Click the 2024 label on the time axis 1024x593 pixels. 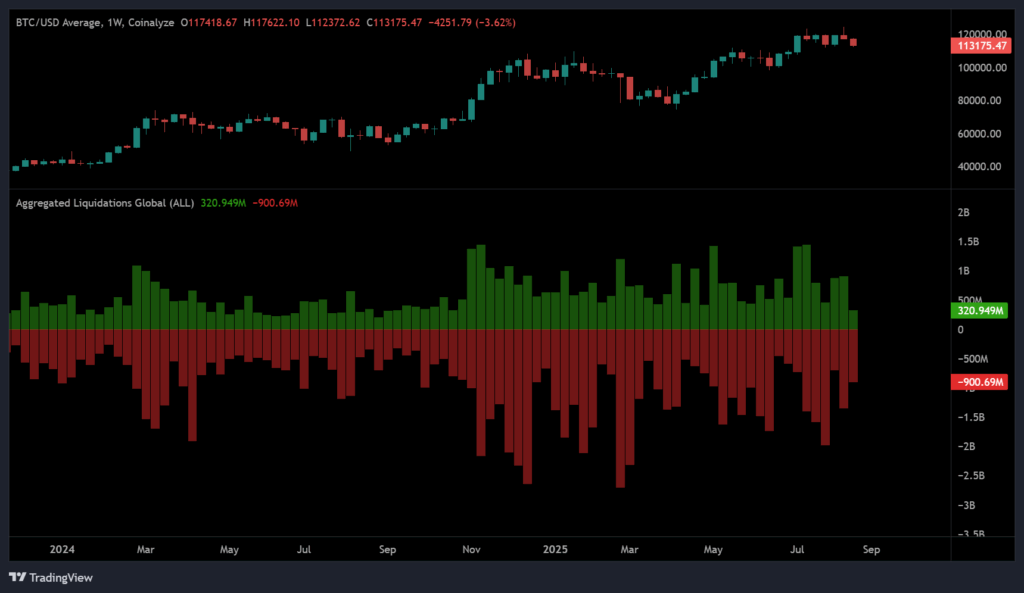point(63,549)
